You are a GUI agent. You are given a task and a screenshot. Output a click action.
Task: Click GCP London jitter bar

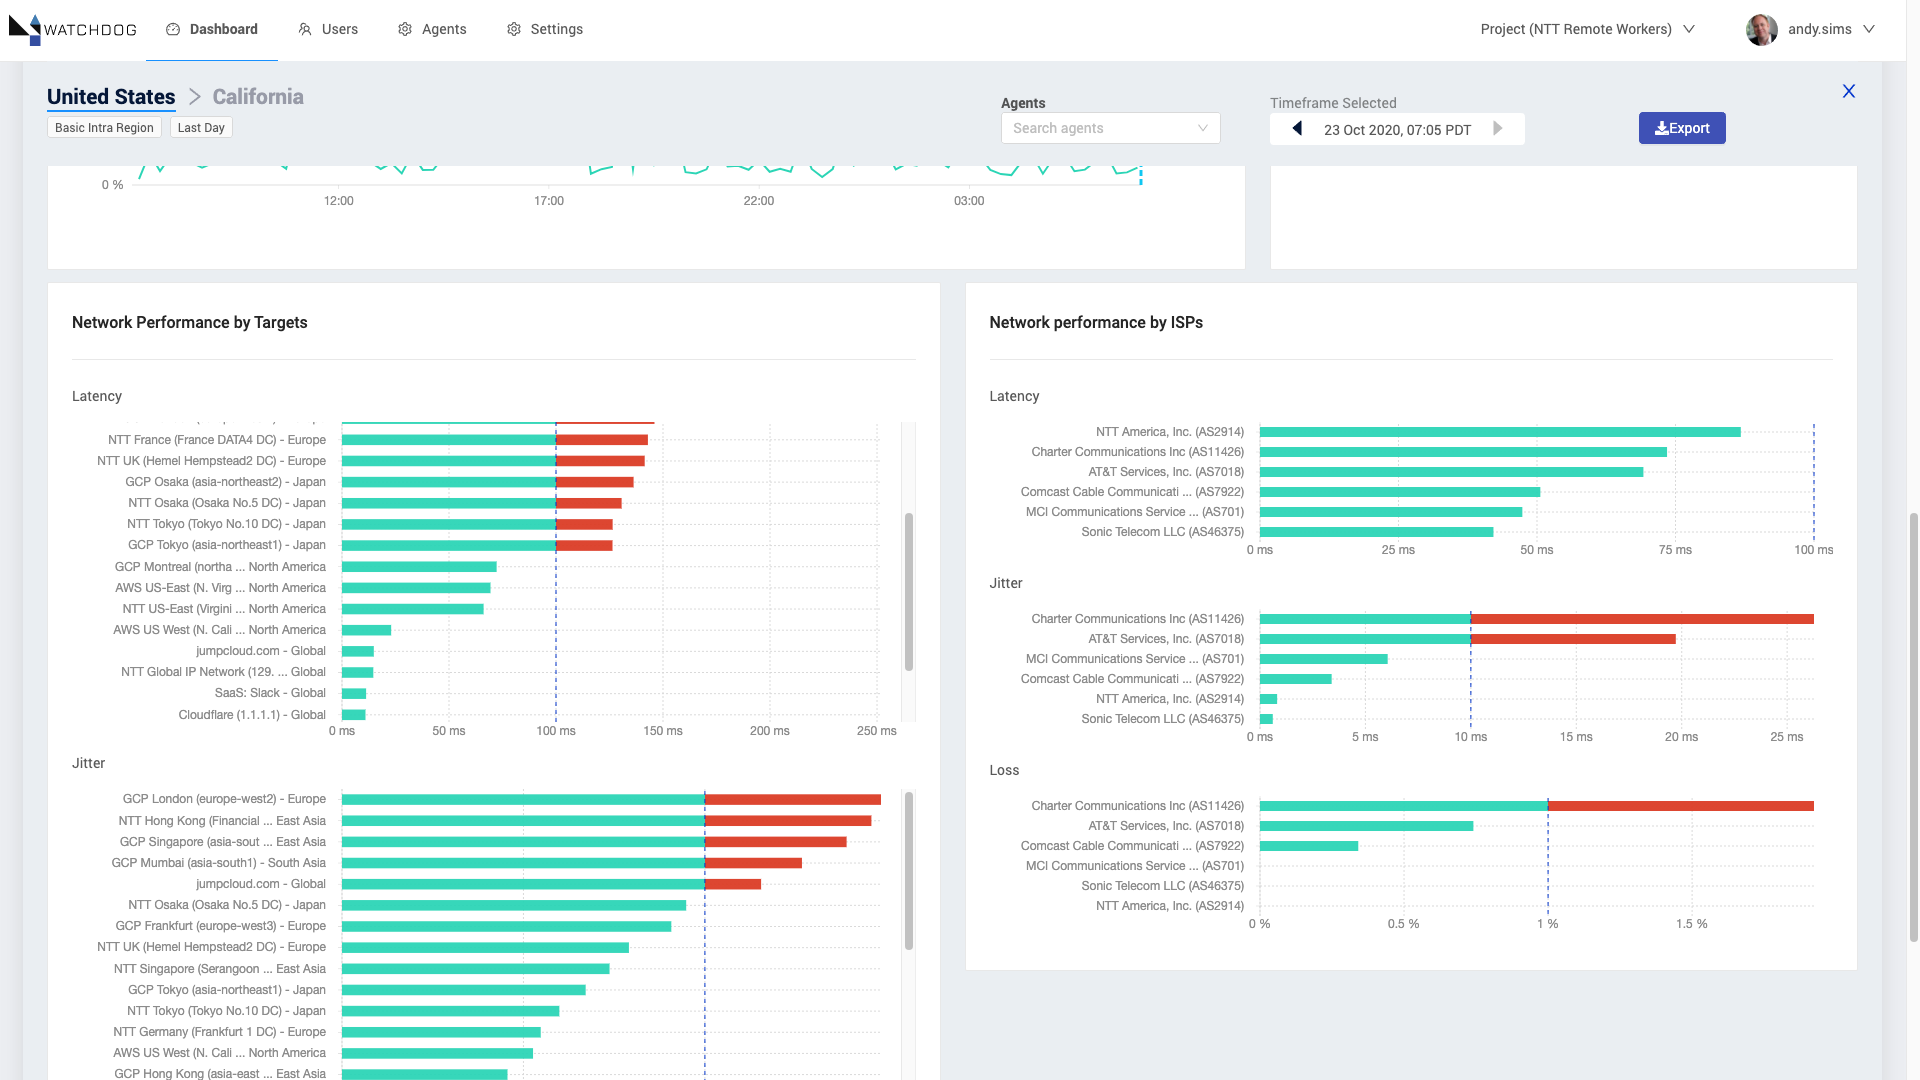[x=611, y=800]
